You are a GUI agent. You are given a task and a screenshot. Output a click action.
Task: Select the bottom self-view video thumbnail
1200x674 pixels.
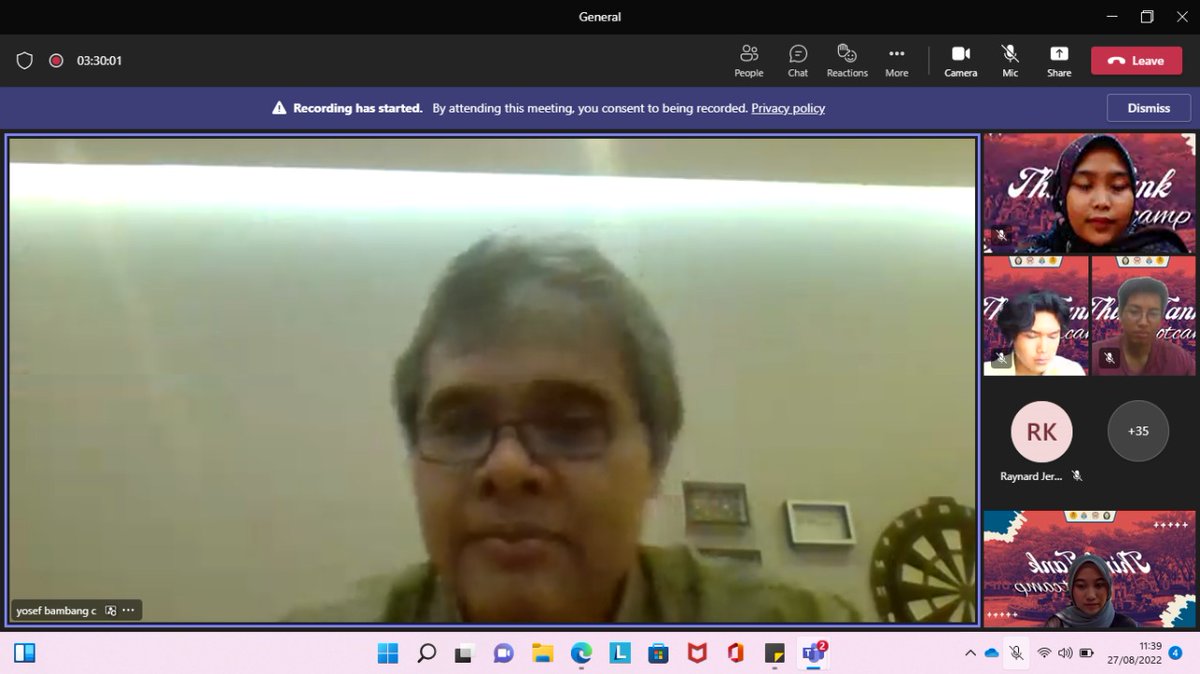[1089, 569]
